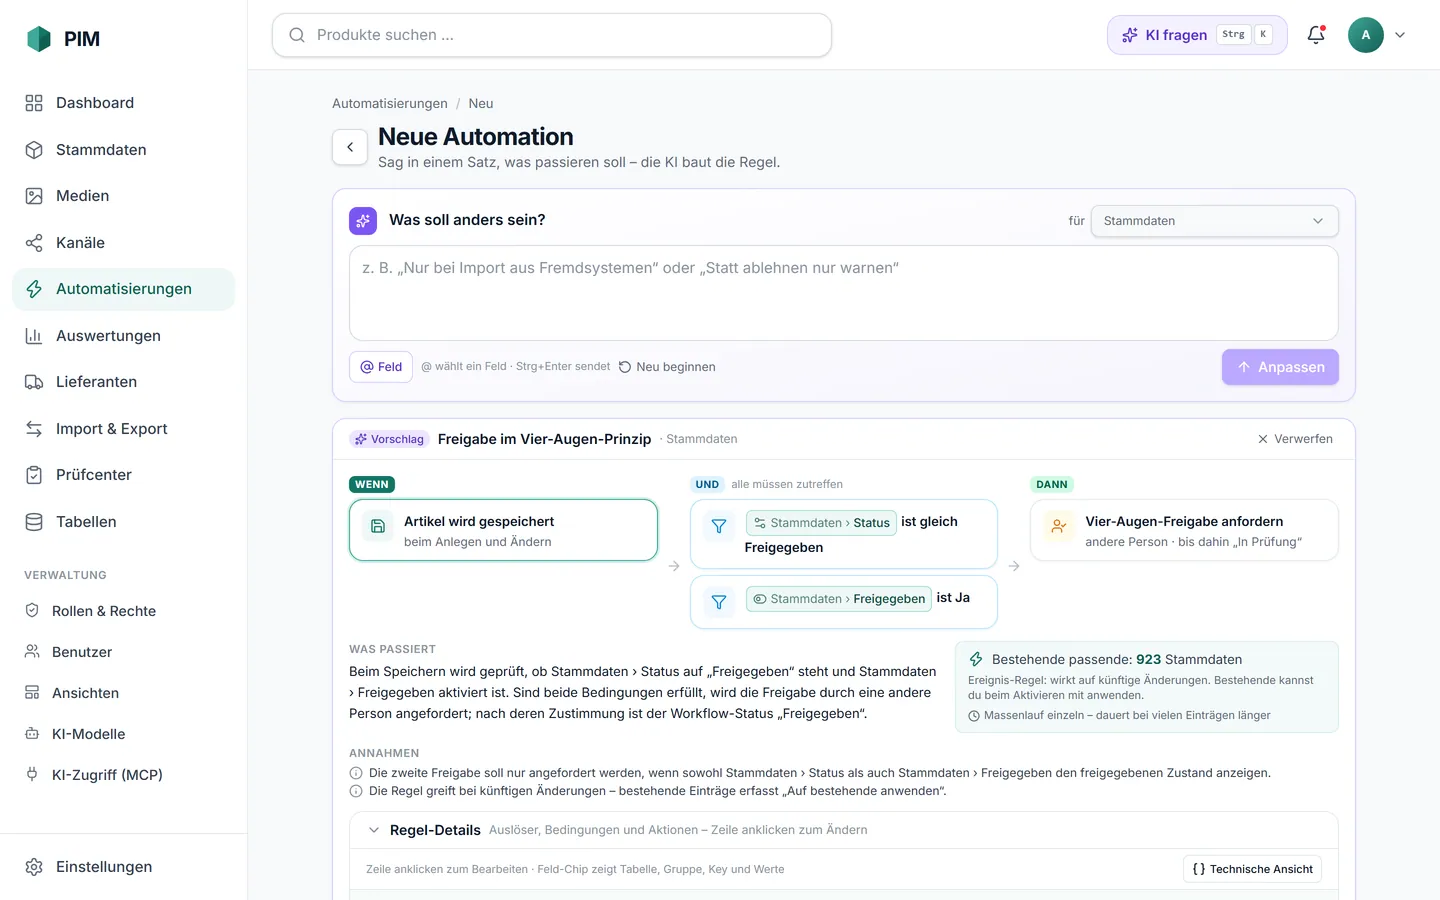Viewport: 1440px width, 900px height.
Task: Collapse the Regel-Details section
Action: (374, 830)
